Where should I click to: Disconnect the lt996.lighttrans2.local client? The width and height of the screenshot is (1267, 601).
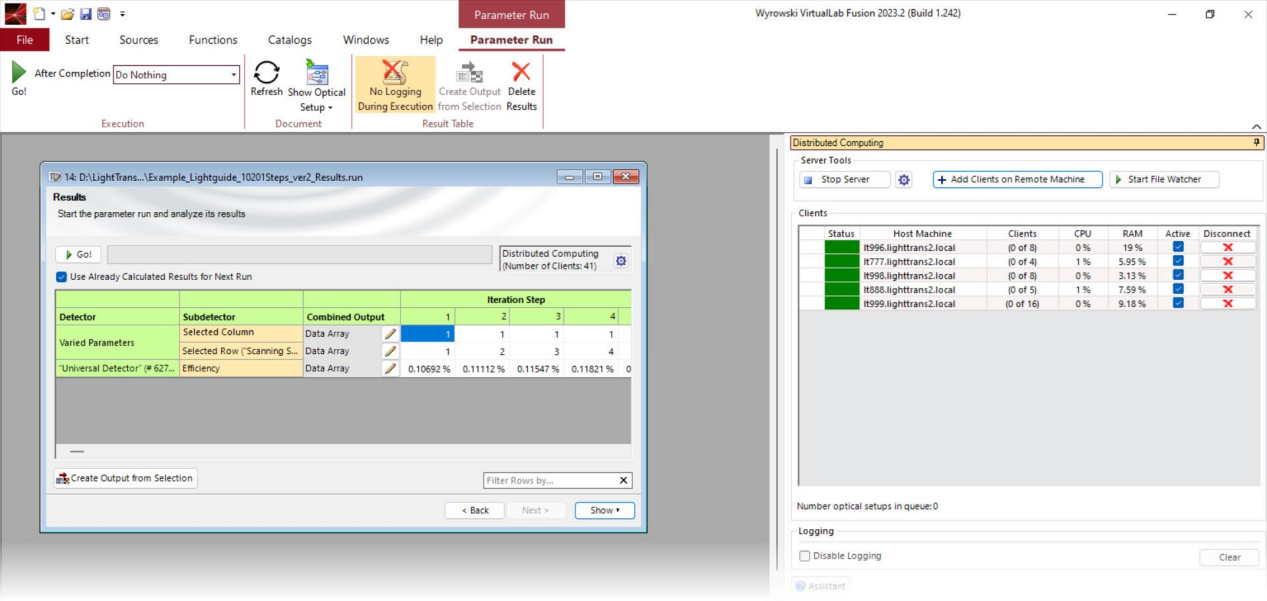pyautogui.click(x=1227, y=247)
